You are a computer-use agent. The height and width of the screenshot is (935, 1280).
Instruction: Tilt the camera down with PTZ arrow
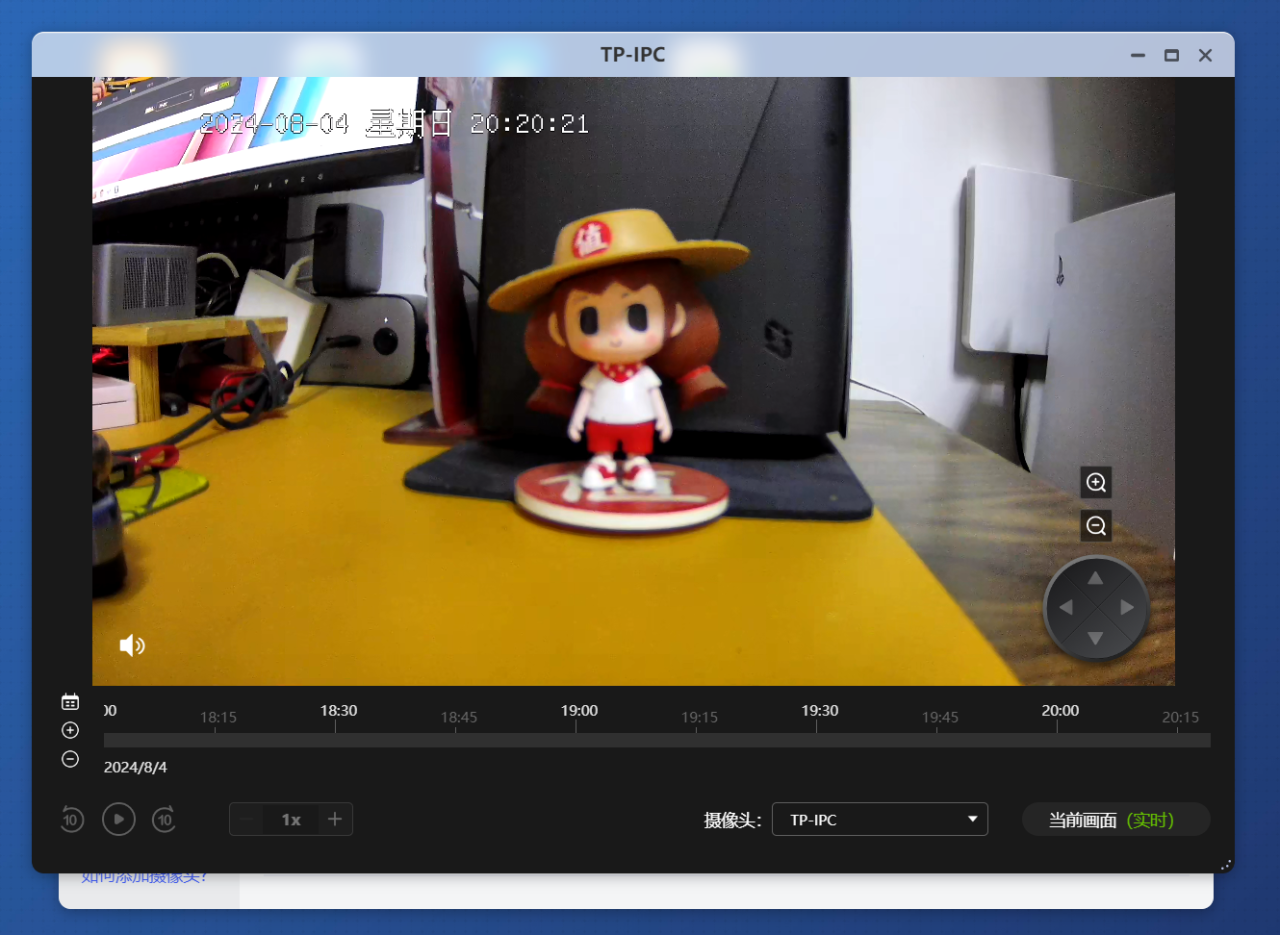pos(1096,638)
